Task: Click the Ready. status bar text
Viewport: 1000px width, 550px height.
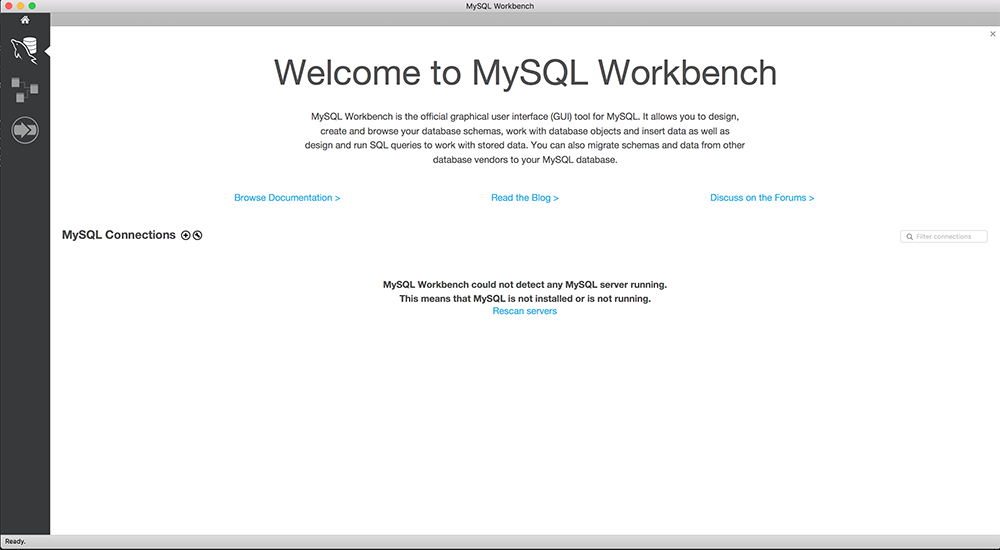Action: point(15,541)
